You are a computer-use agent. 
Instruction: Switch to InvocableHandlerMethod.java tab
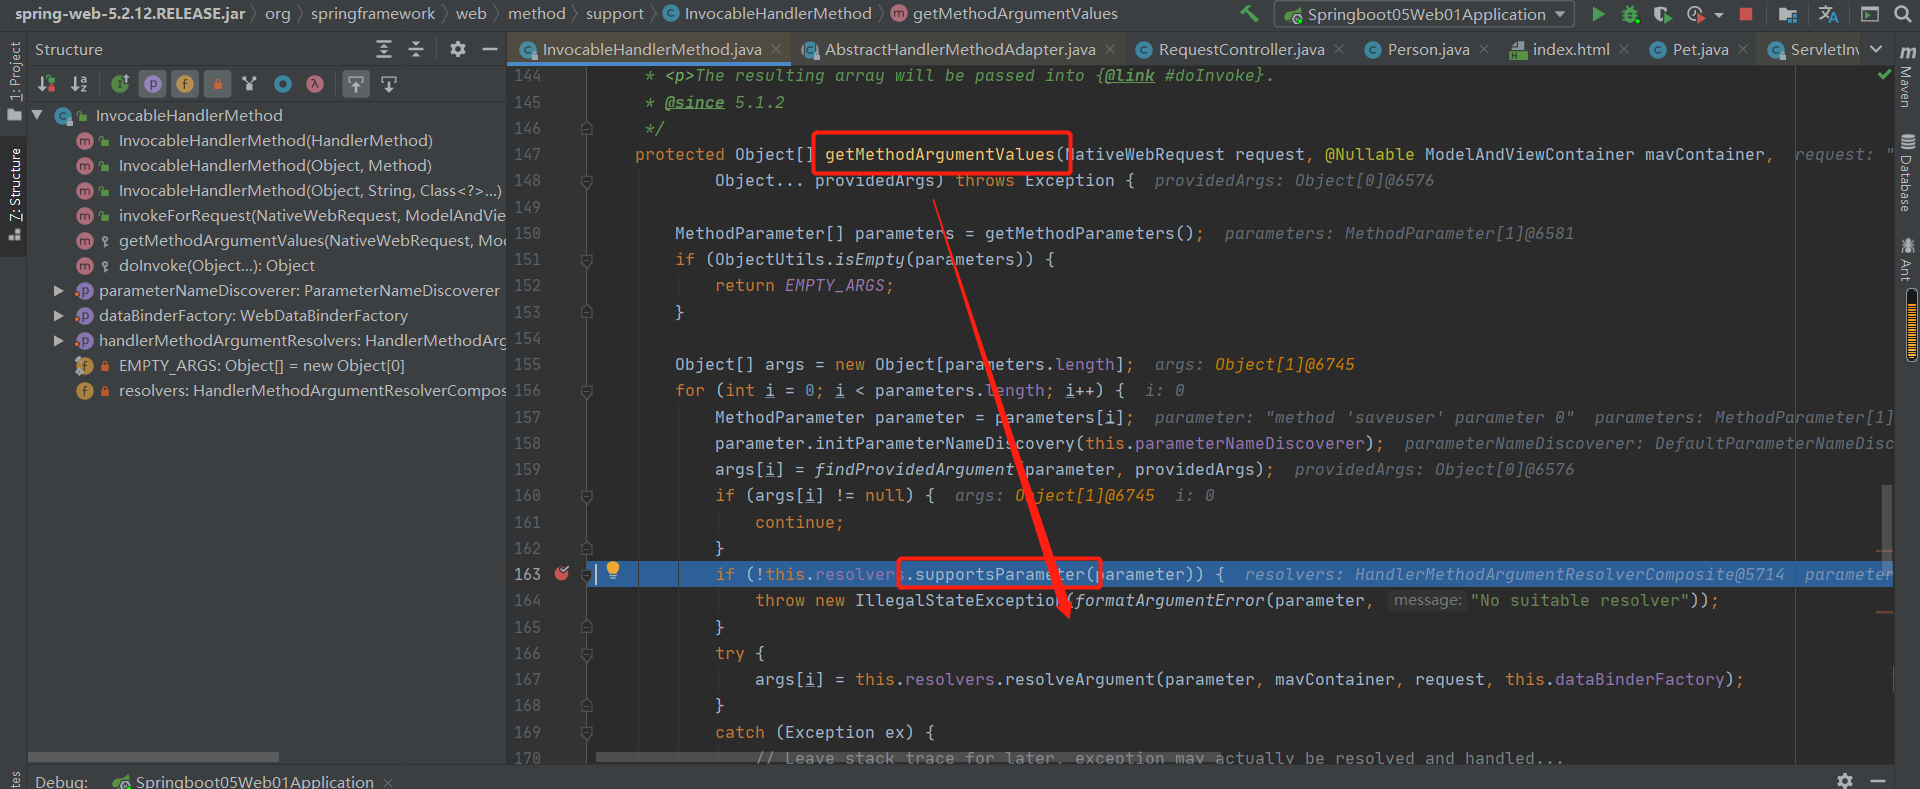point(651,49)
